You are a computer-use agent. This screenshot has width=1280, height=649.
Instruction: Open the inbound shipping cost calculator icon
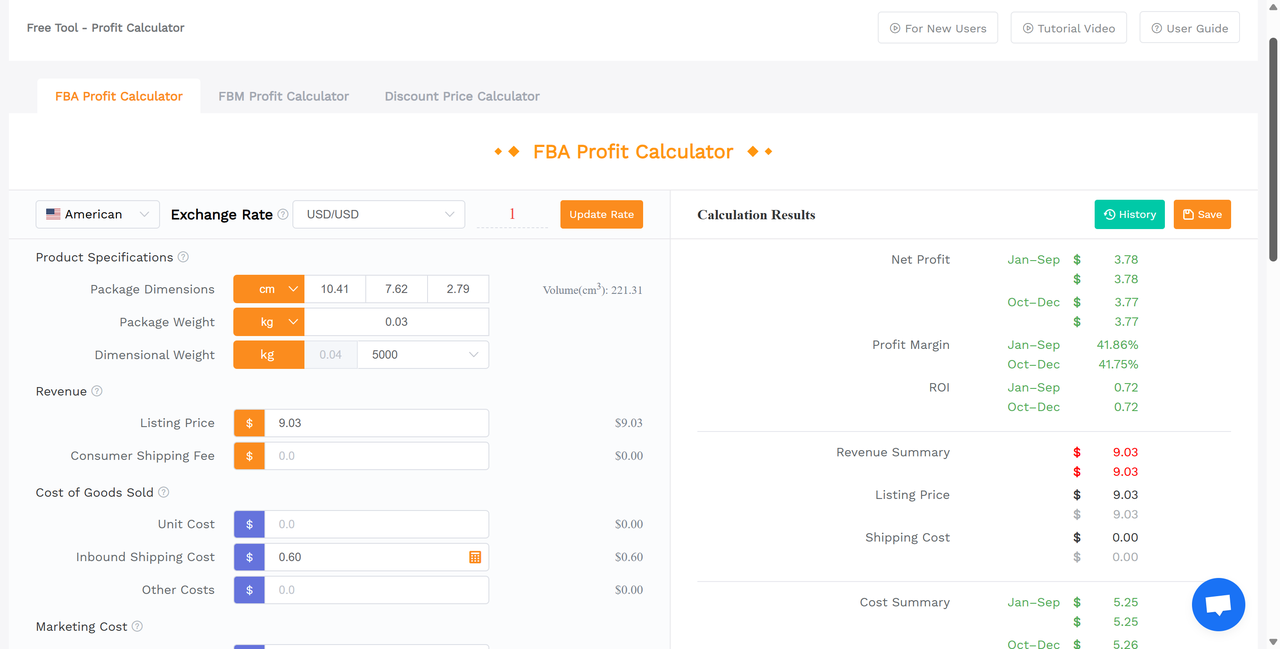click(x=474, y=556)
